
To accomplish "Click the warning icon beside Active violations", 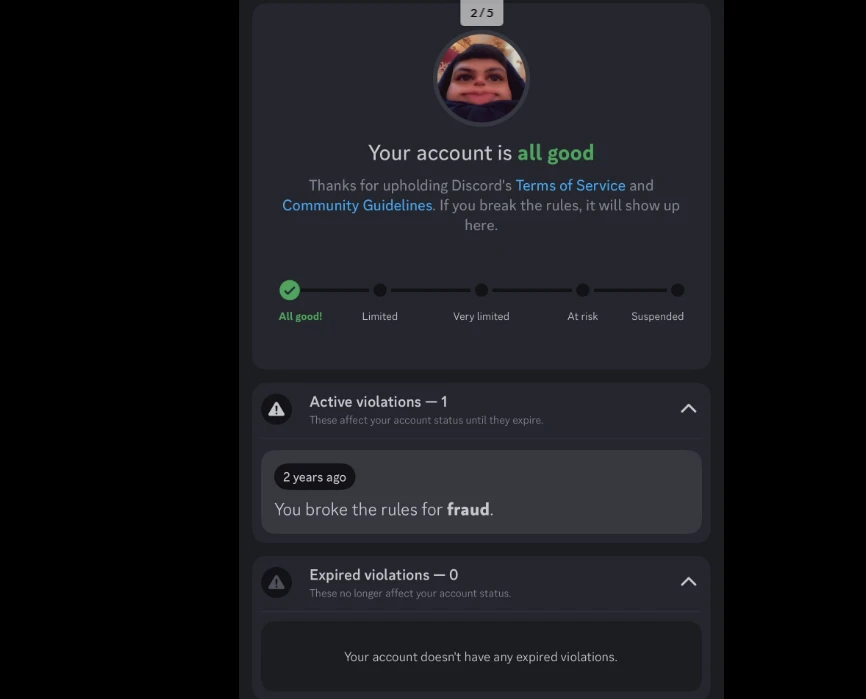I will coord(276,409).
